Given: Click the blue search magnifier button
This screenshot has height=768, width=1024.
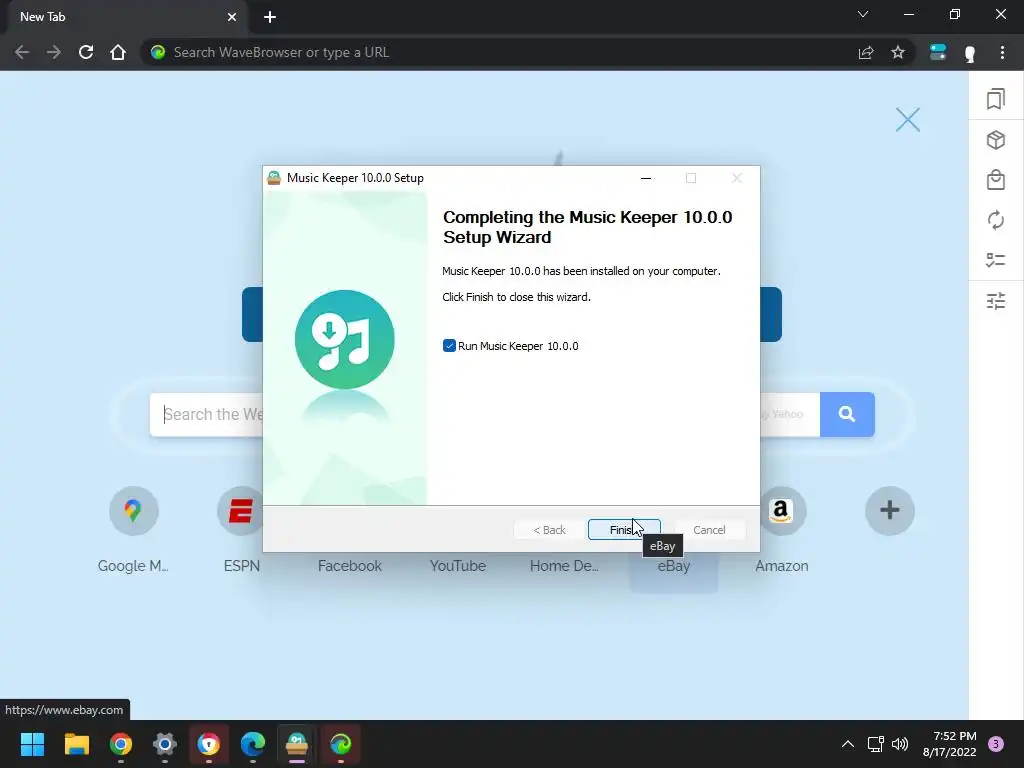Looking at the screenshot, I should pos(847,414).
